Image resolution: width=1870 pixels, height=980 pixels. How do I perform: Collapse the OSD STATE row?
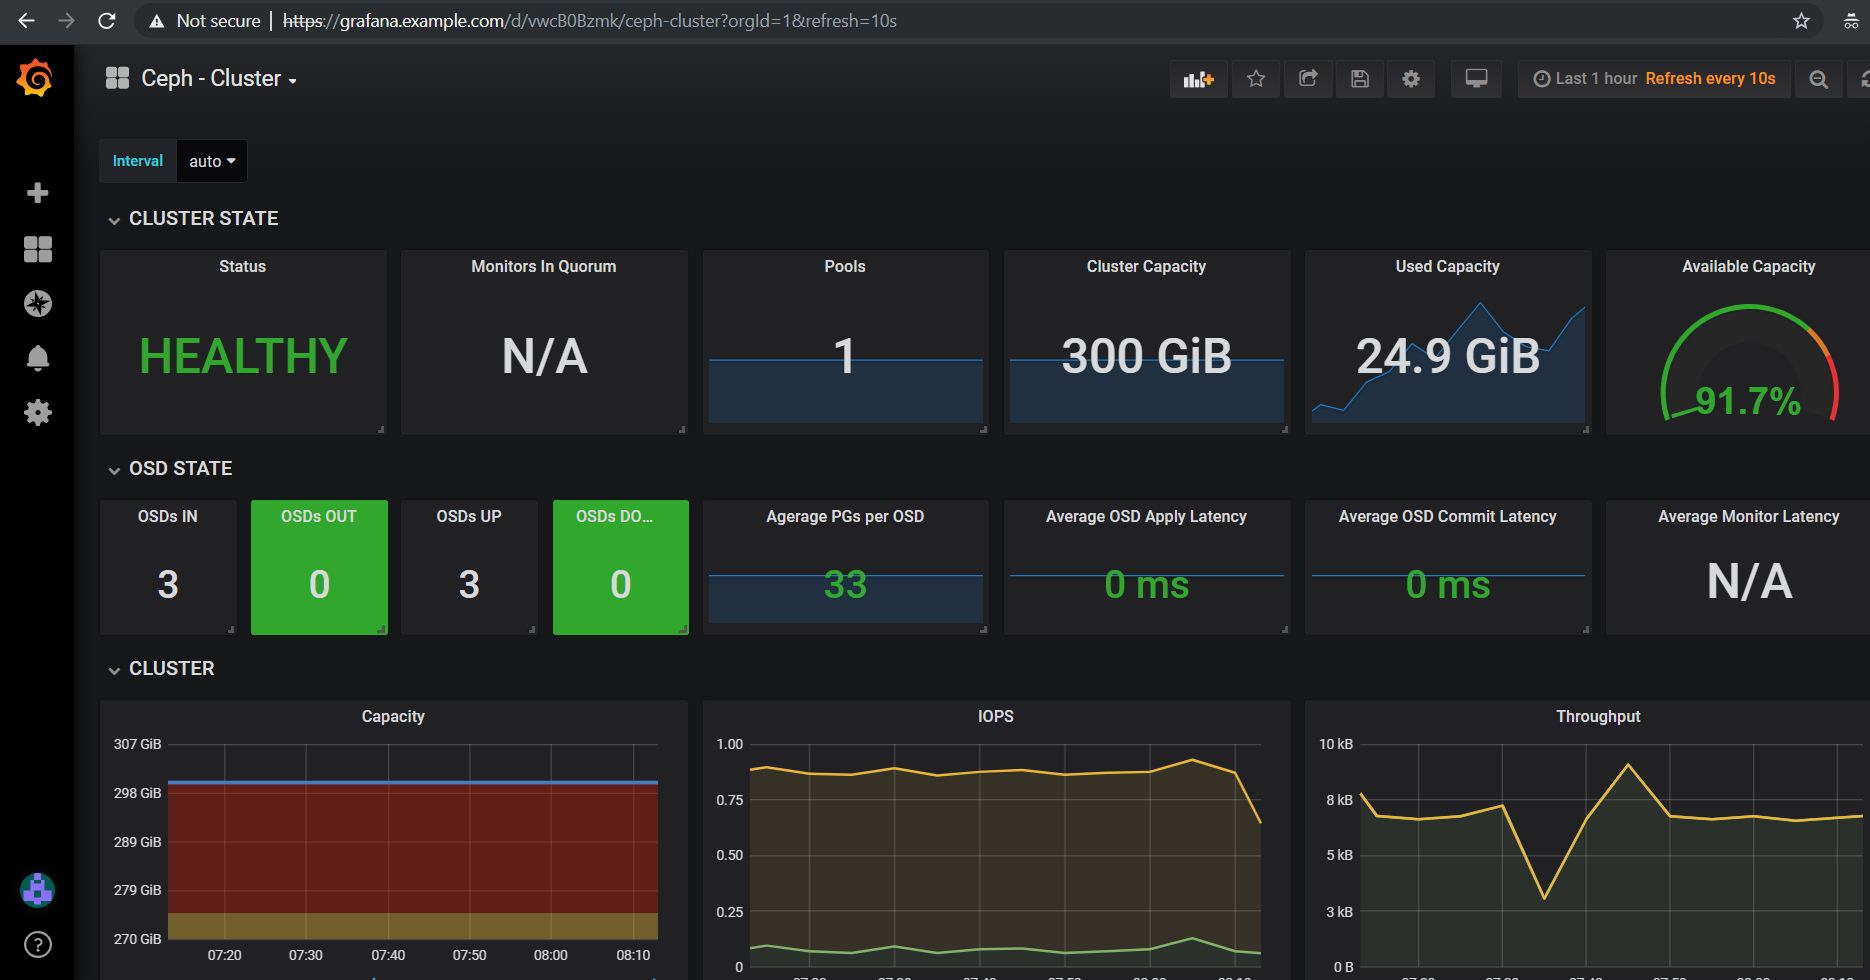click(180, 469)
